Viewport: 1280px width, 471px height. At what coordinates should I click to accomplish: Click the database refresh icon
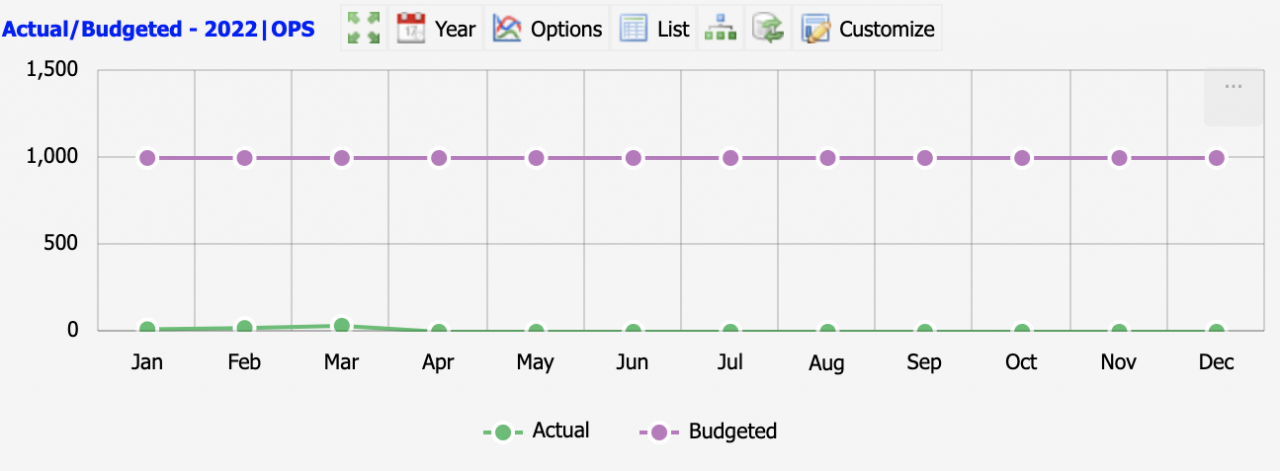tap(768, 28)
